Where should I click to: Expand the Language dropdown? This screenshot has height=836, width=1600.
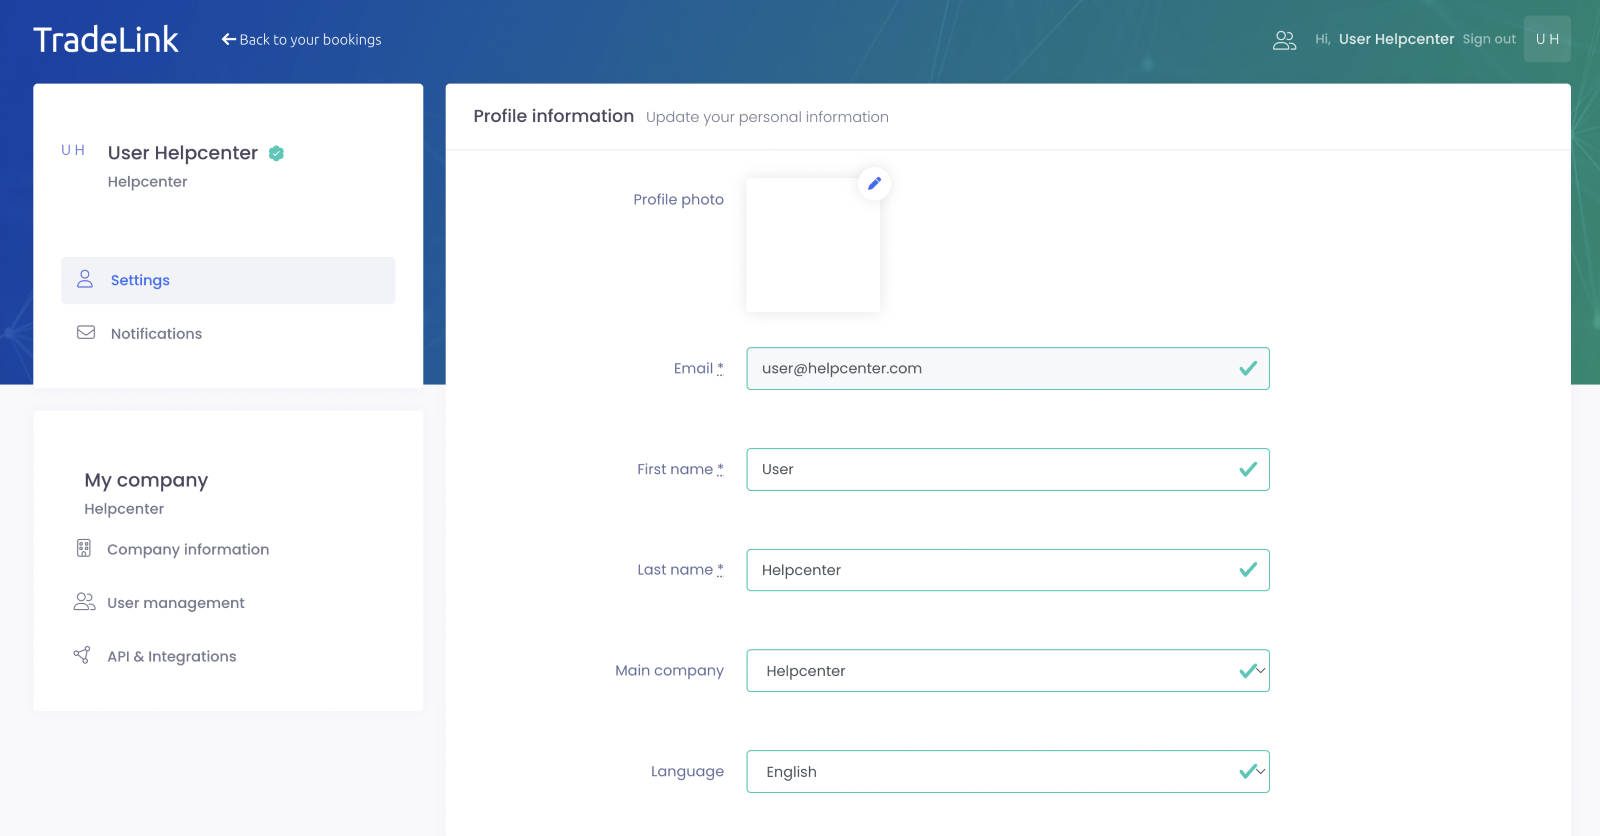[1007, 772]
